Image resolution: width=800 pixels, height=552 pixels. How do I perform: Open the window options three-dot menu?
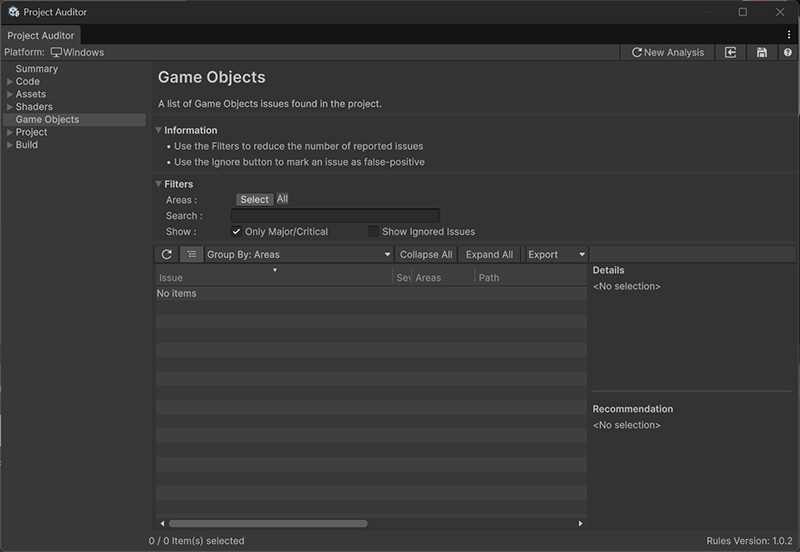click(x=789, y=35)
